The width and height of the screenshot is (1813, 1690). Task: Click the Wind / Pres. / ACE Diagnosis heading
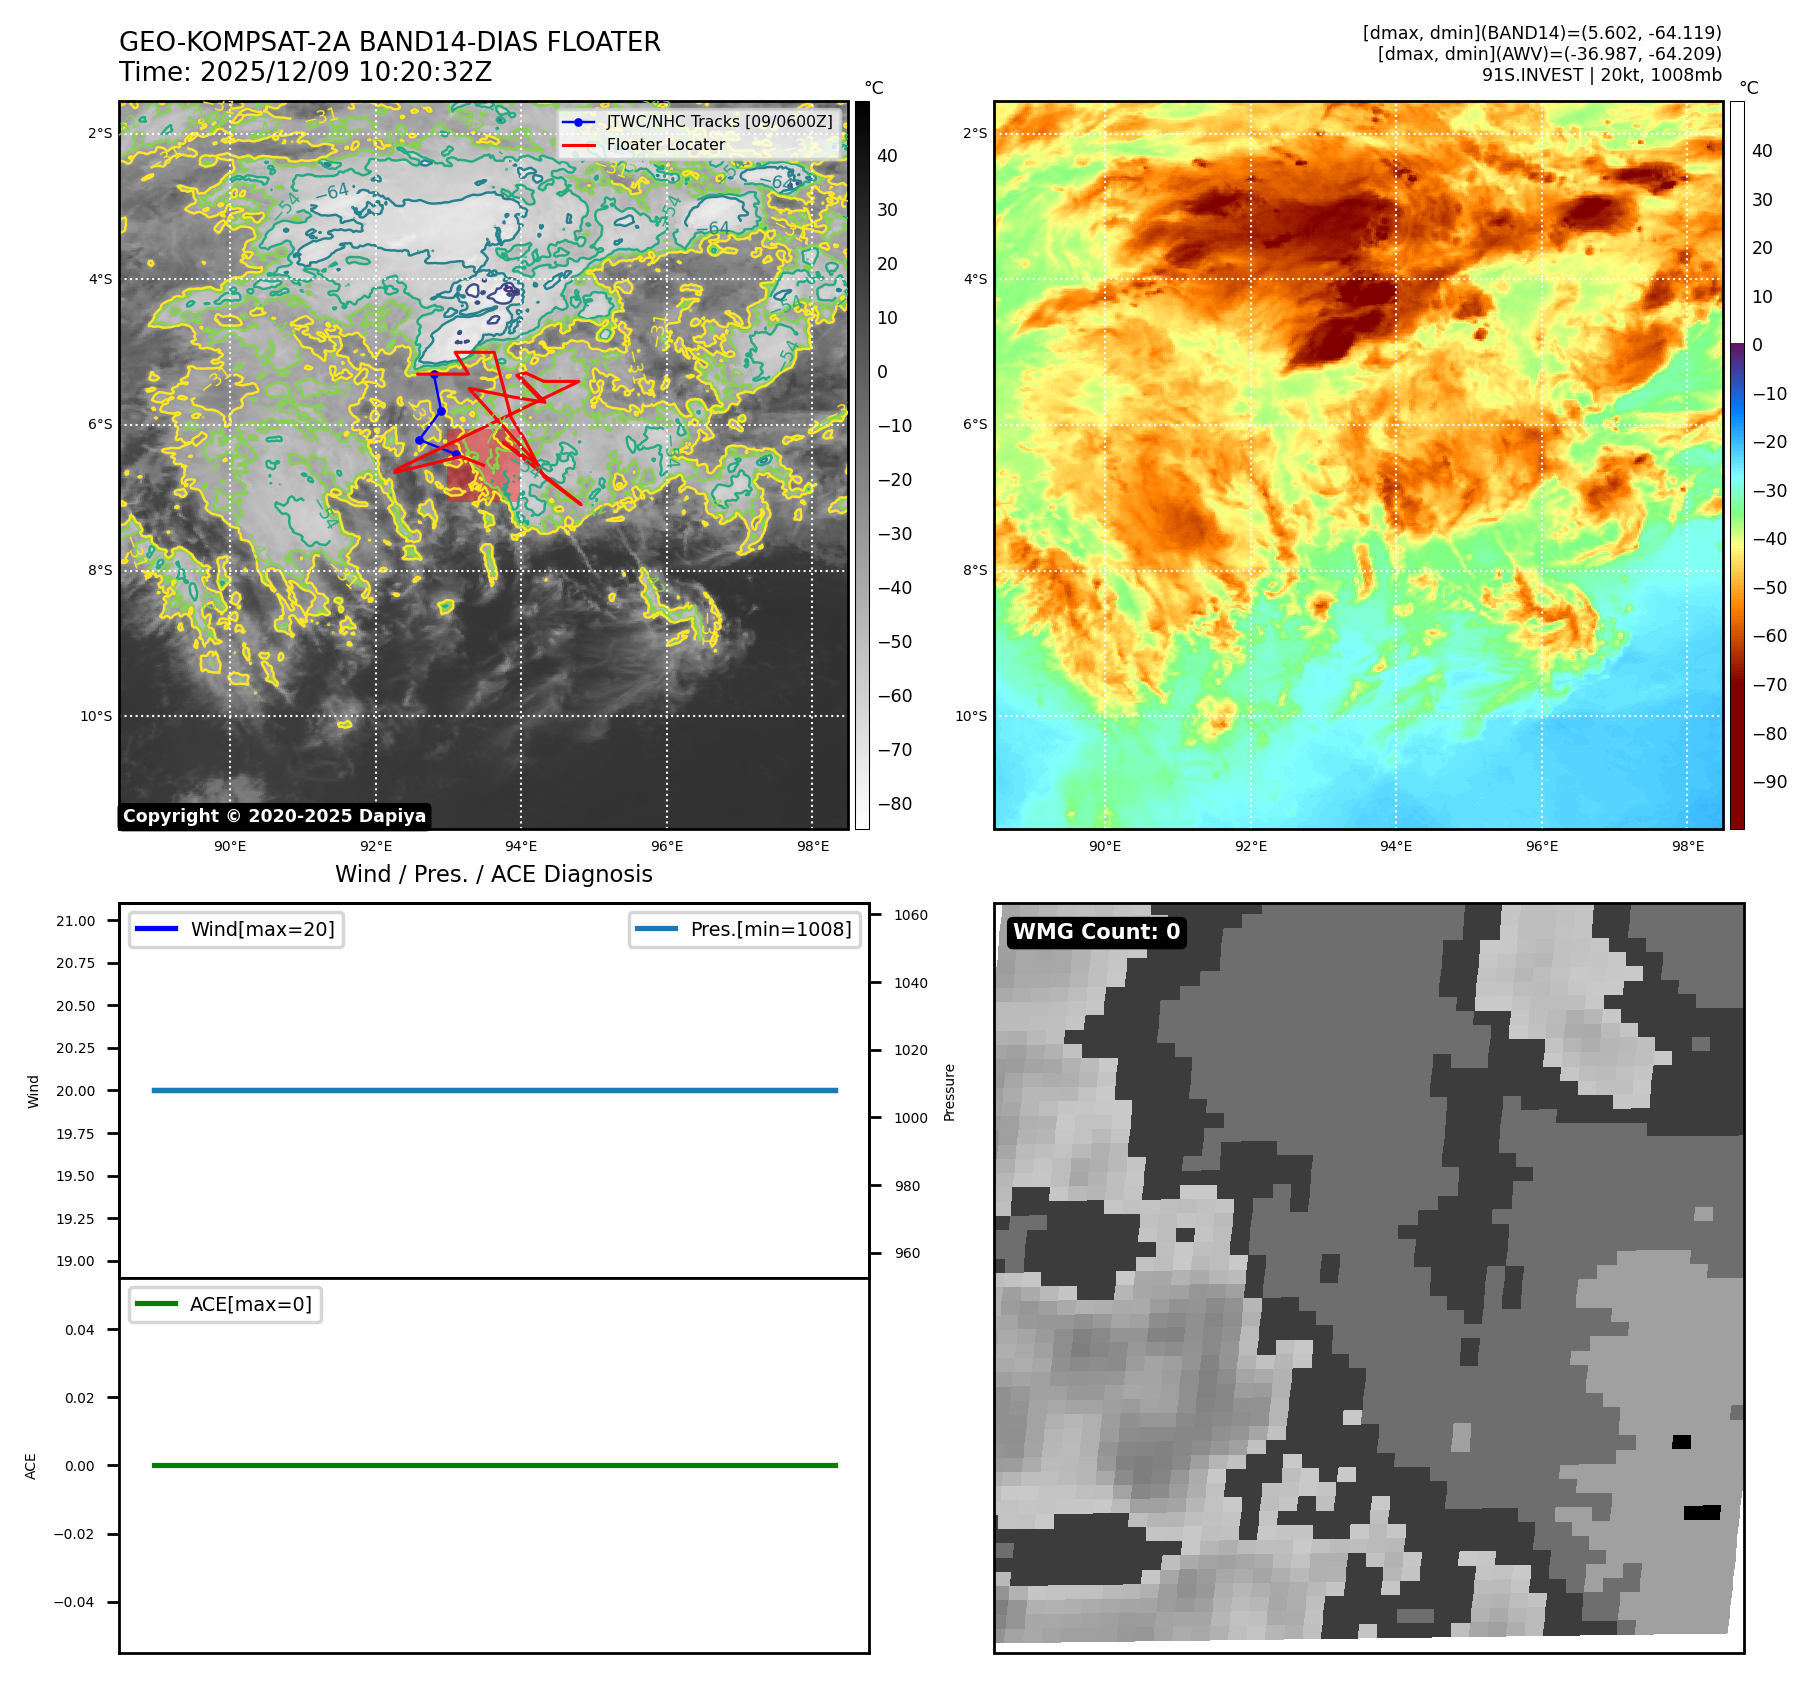tap(493, 874)
